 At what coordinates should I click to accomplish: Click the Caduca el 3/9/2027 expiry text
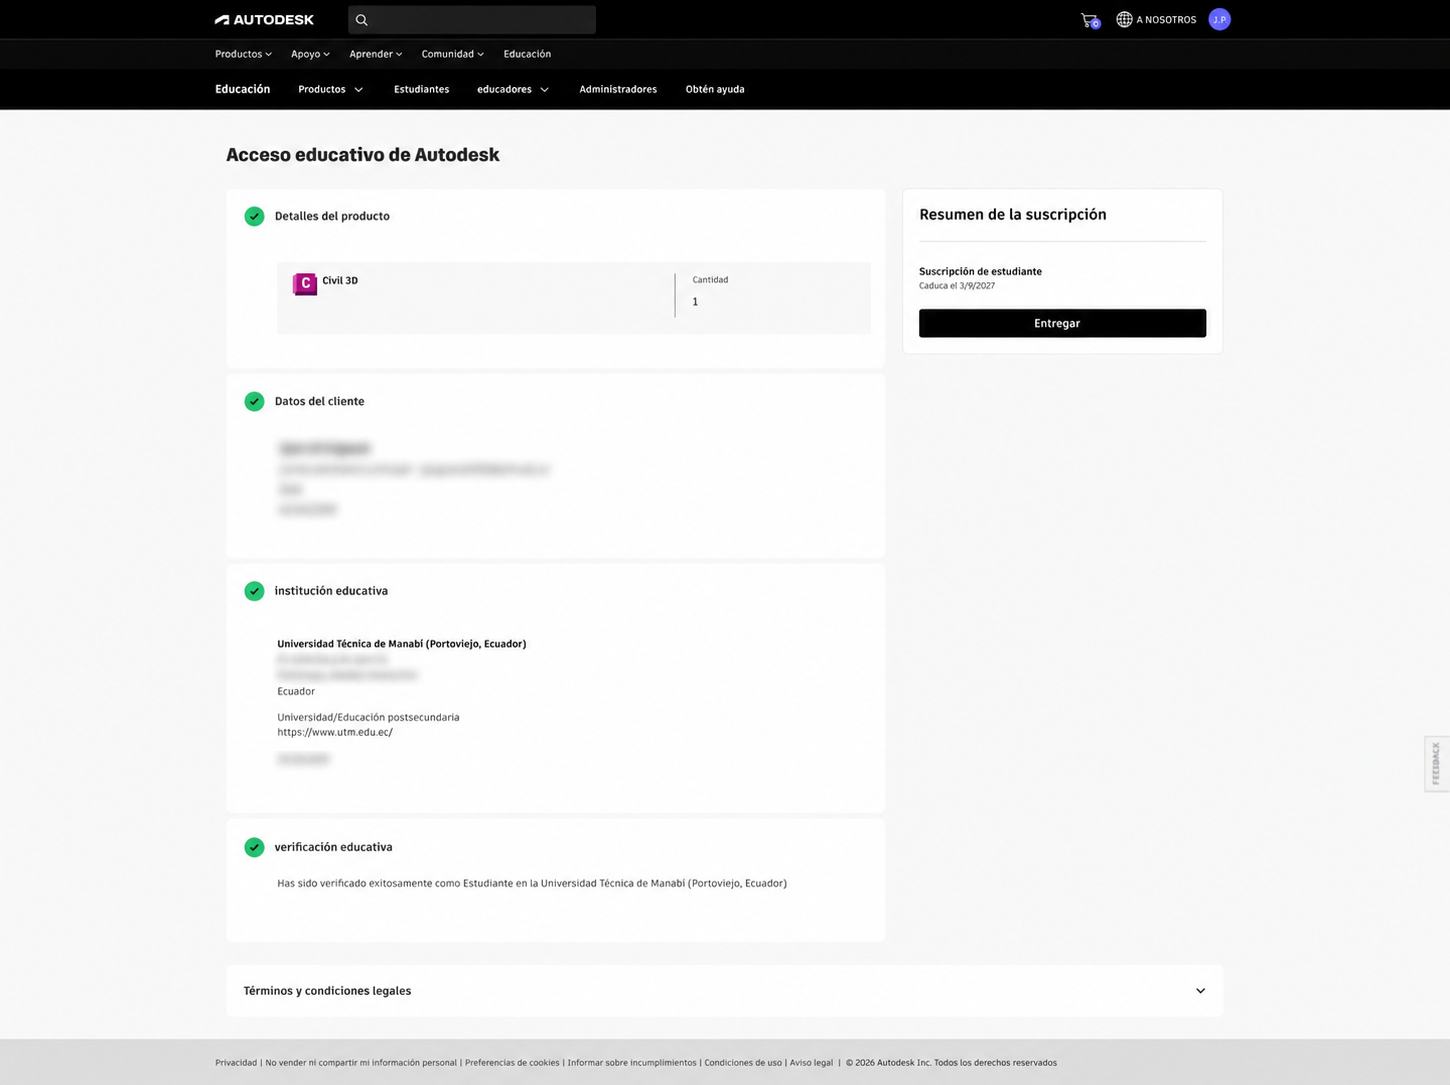click(x=957, y=286)
